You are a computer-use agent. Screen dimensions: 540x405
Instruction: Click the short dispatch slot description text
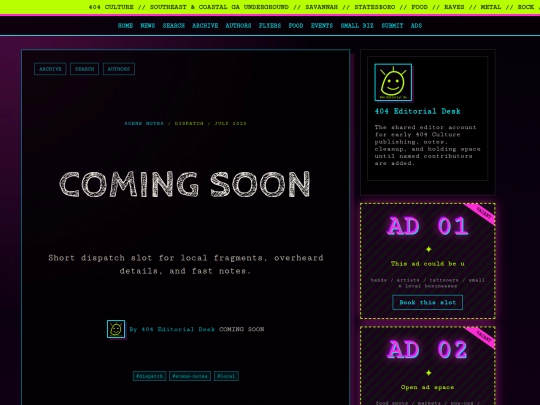coord(186,264)
